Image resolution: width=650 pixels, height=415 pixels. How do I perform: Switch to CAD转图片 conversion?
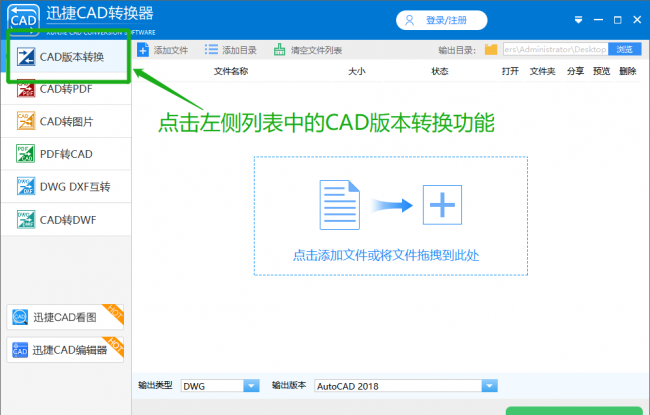[x=66, y=121]
